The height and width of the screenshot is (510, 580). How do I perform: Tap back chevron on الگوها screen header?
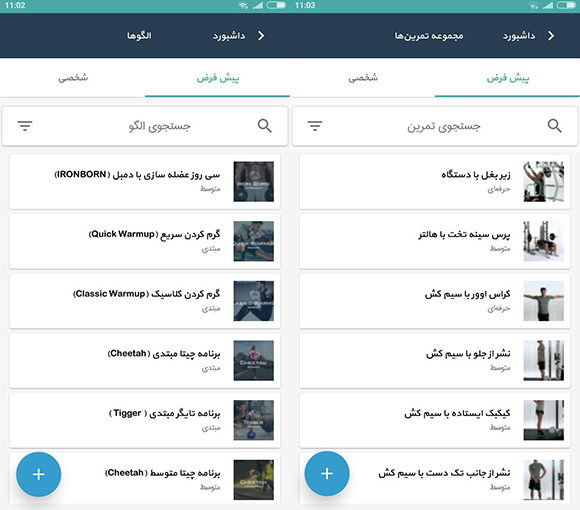[261, 36]
